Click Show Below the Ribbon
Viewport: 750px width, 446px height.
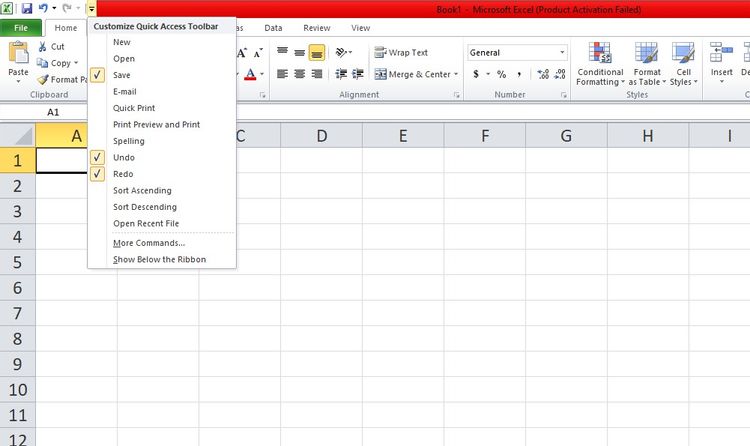159,259
